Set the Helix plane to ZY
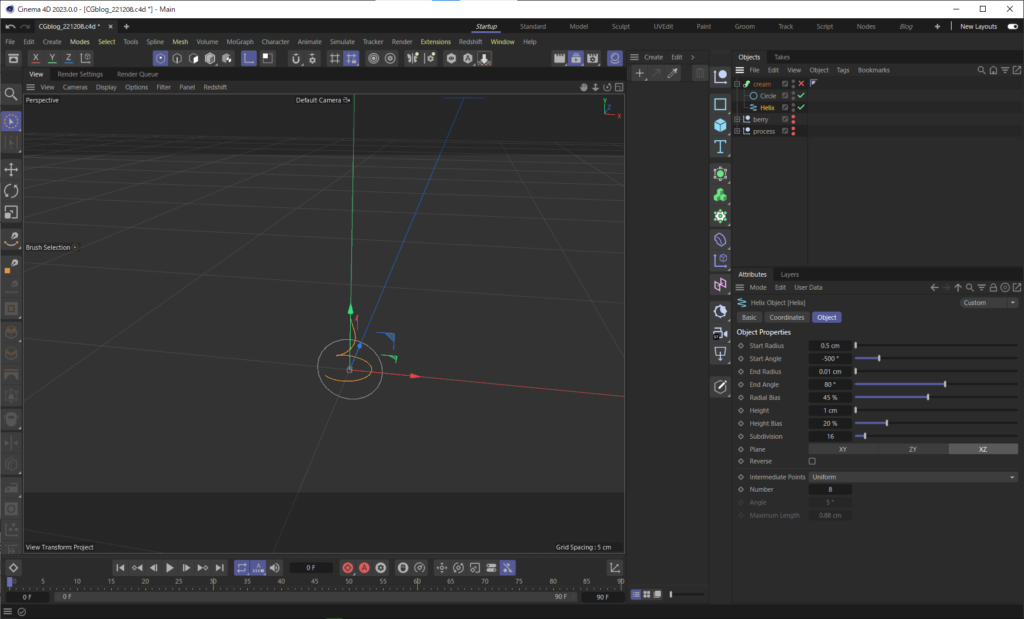 [x=911, y=449]
